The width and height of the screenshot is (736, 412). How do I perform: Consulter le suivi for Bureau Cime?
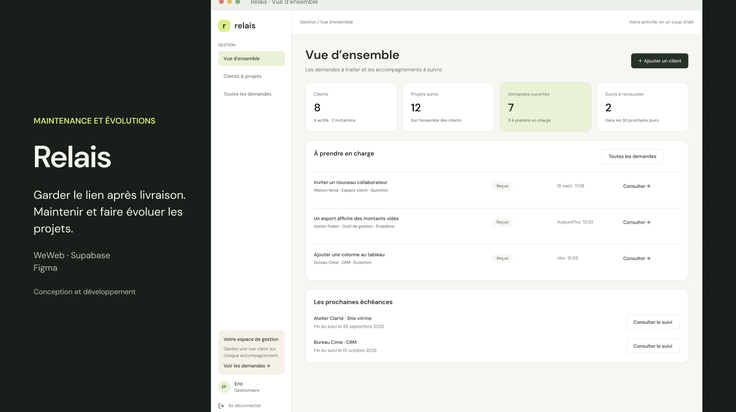pos(652,346)
